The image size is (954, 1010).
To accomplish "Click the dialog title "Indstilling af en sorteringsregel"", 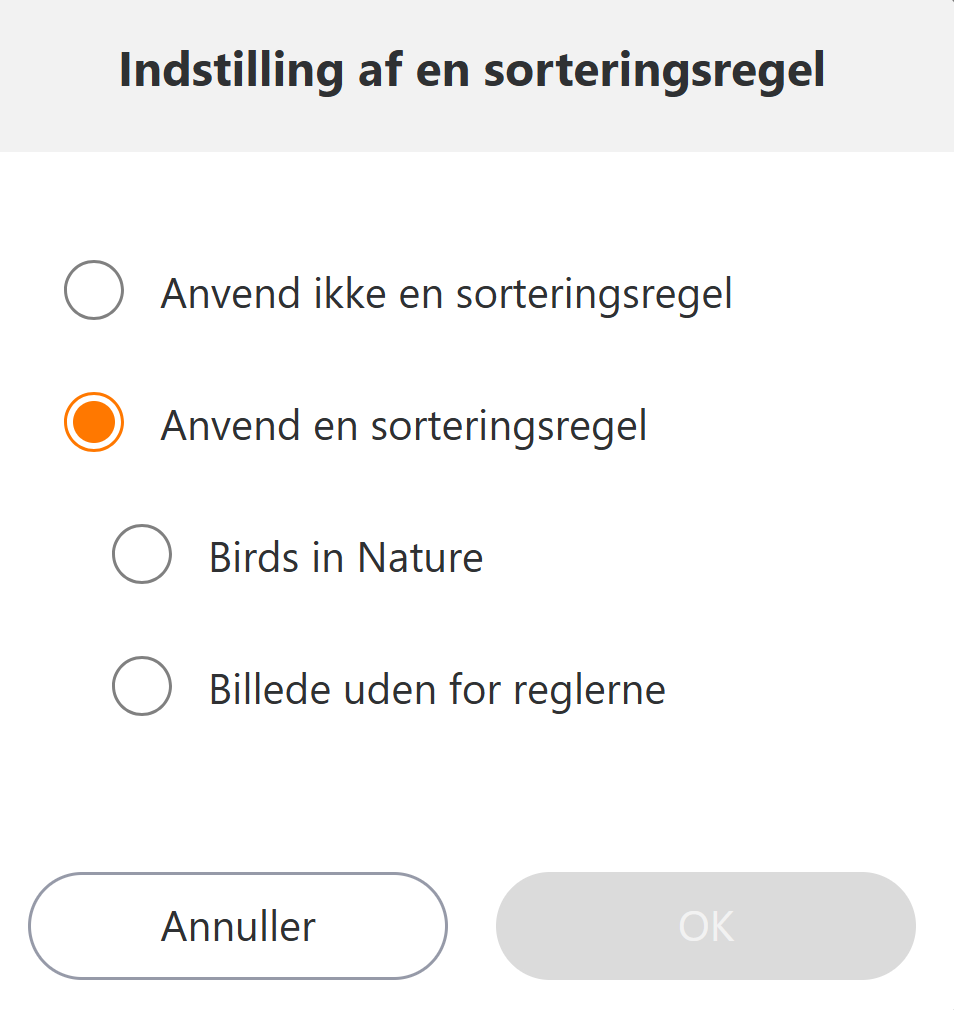I will click(x=472, y=70).
